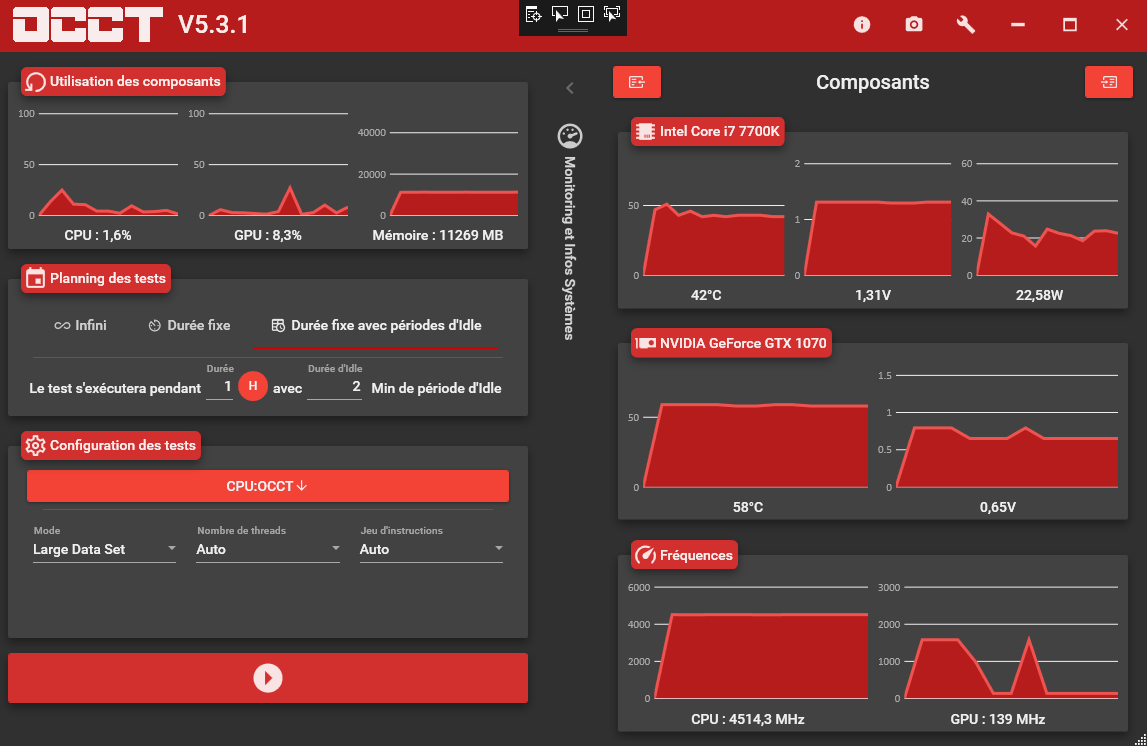1147x746 pixels.
Task: Select Durée fixe avec périodes d'Idle
Action: pyautogui.click(x=376, y=325)
